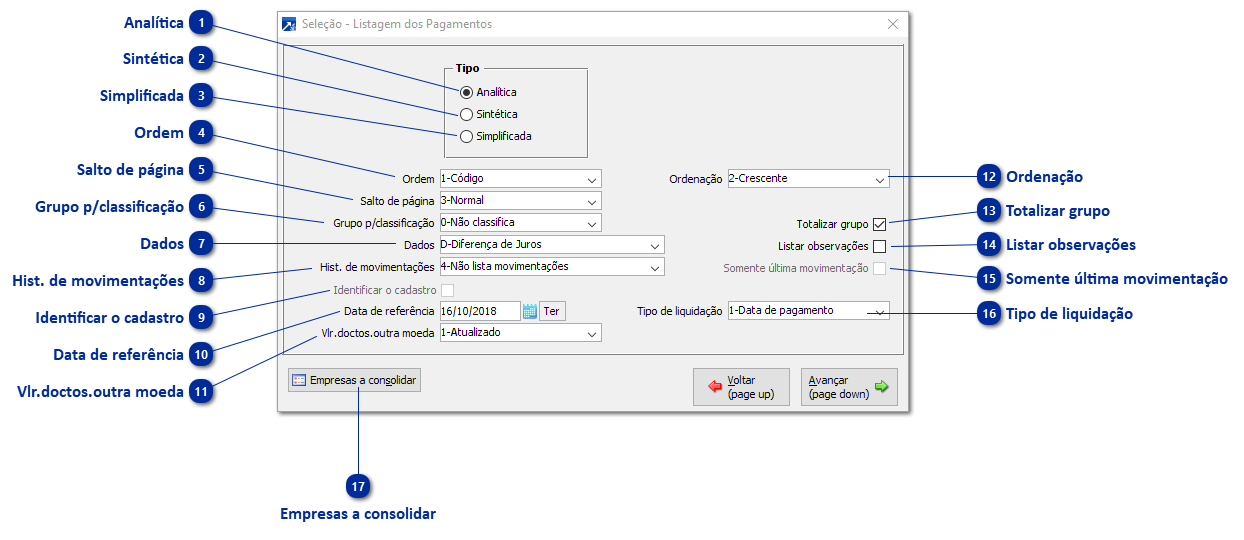
Task: Click the Voltar (page up) button
Action: (x=740, y=387)
